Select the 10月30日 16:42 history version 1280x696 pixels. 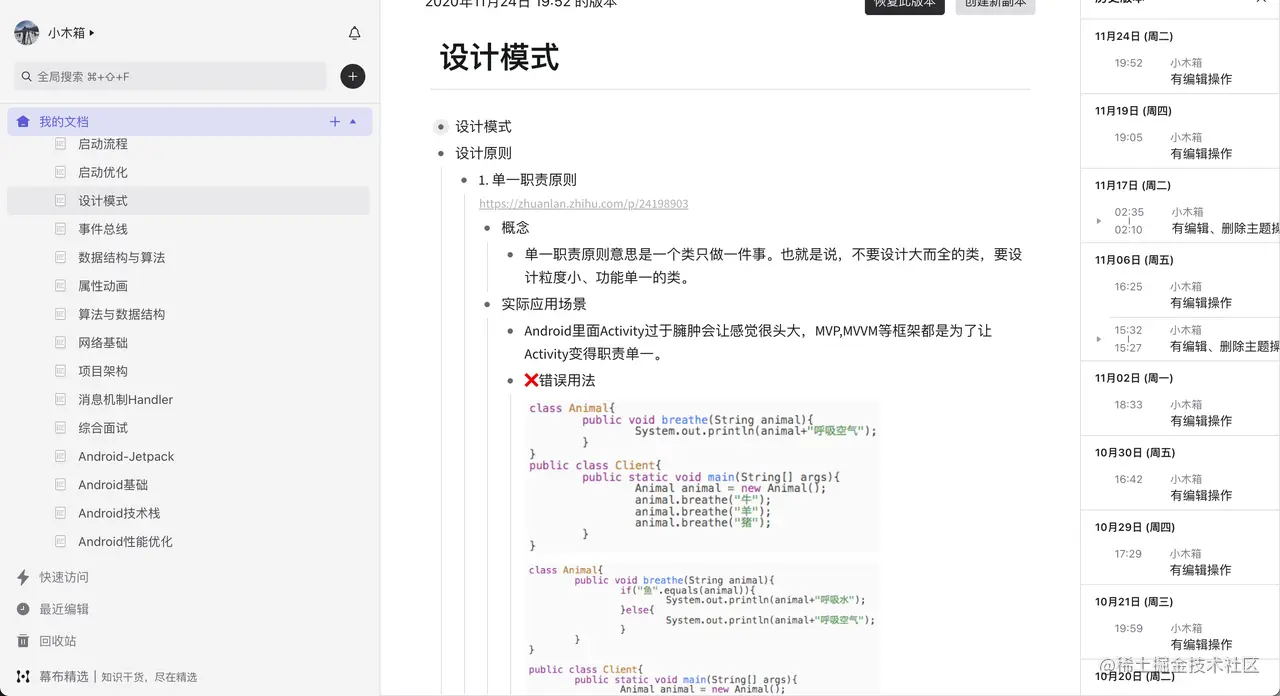[x=1180, y=487]
